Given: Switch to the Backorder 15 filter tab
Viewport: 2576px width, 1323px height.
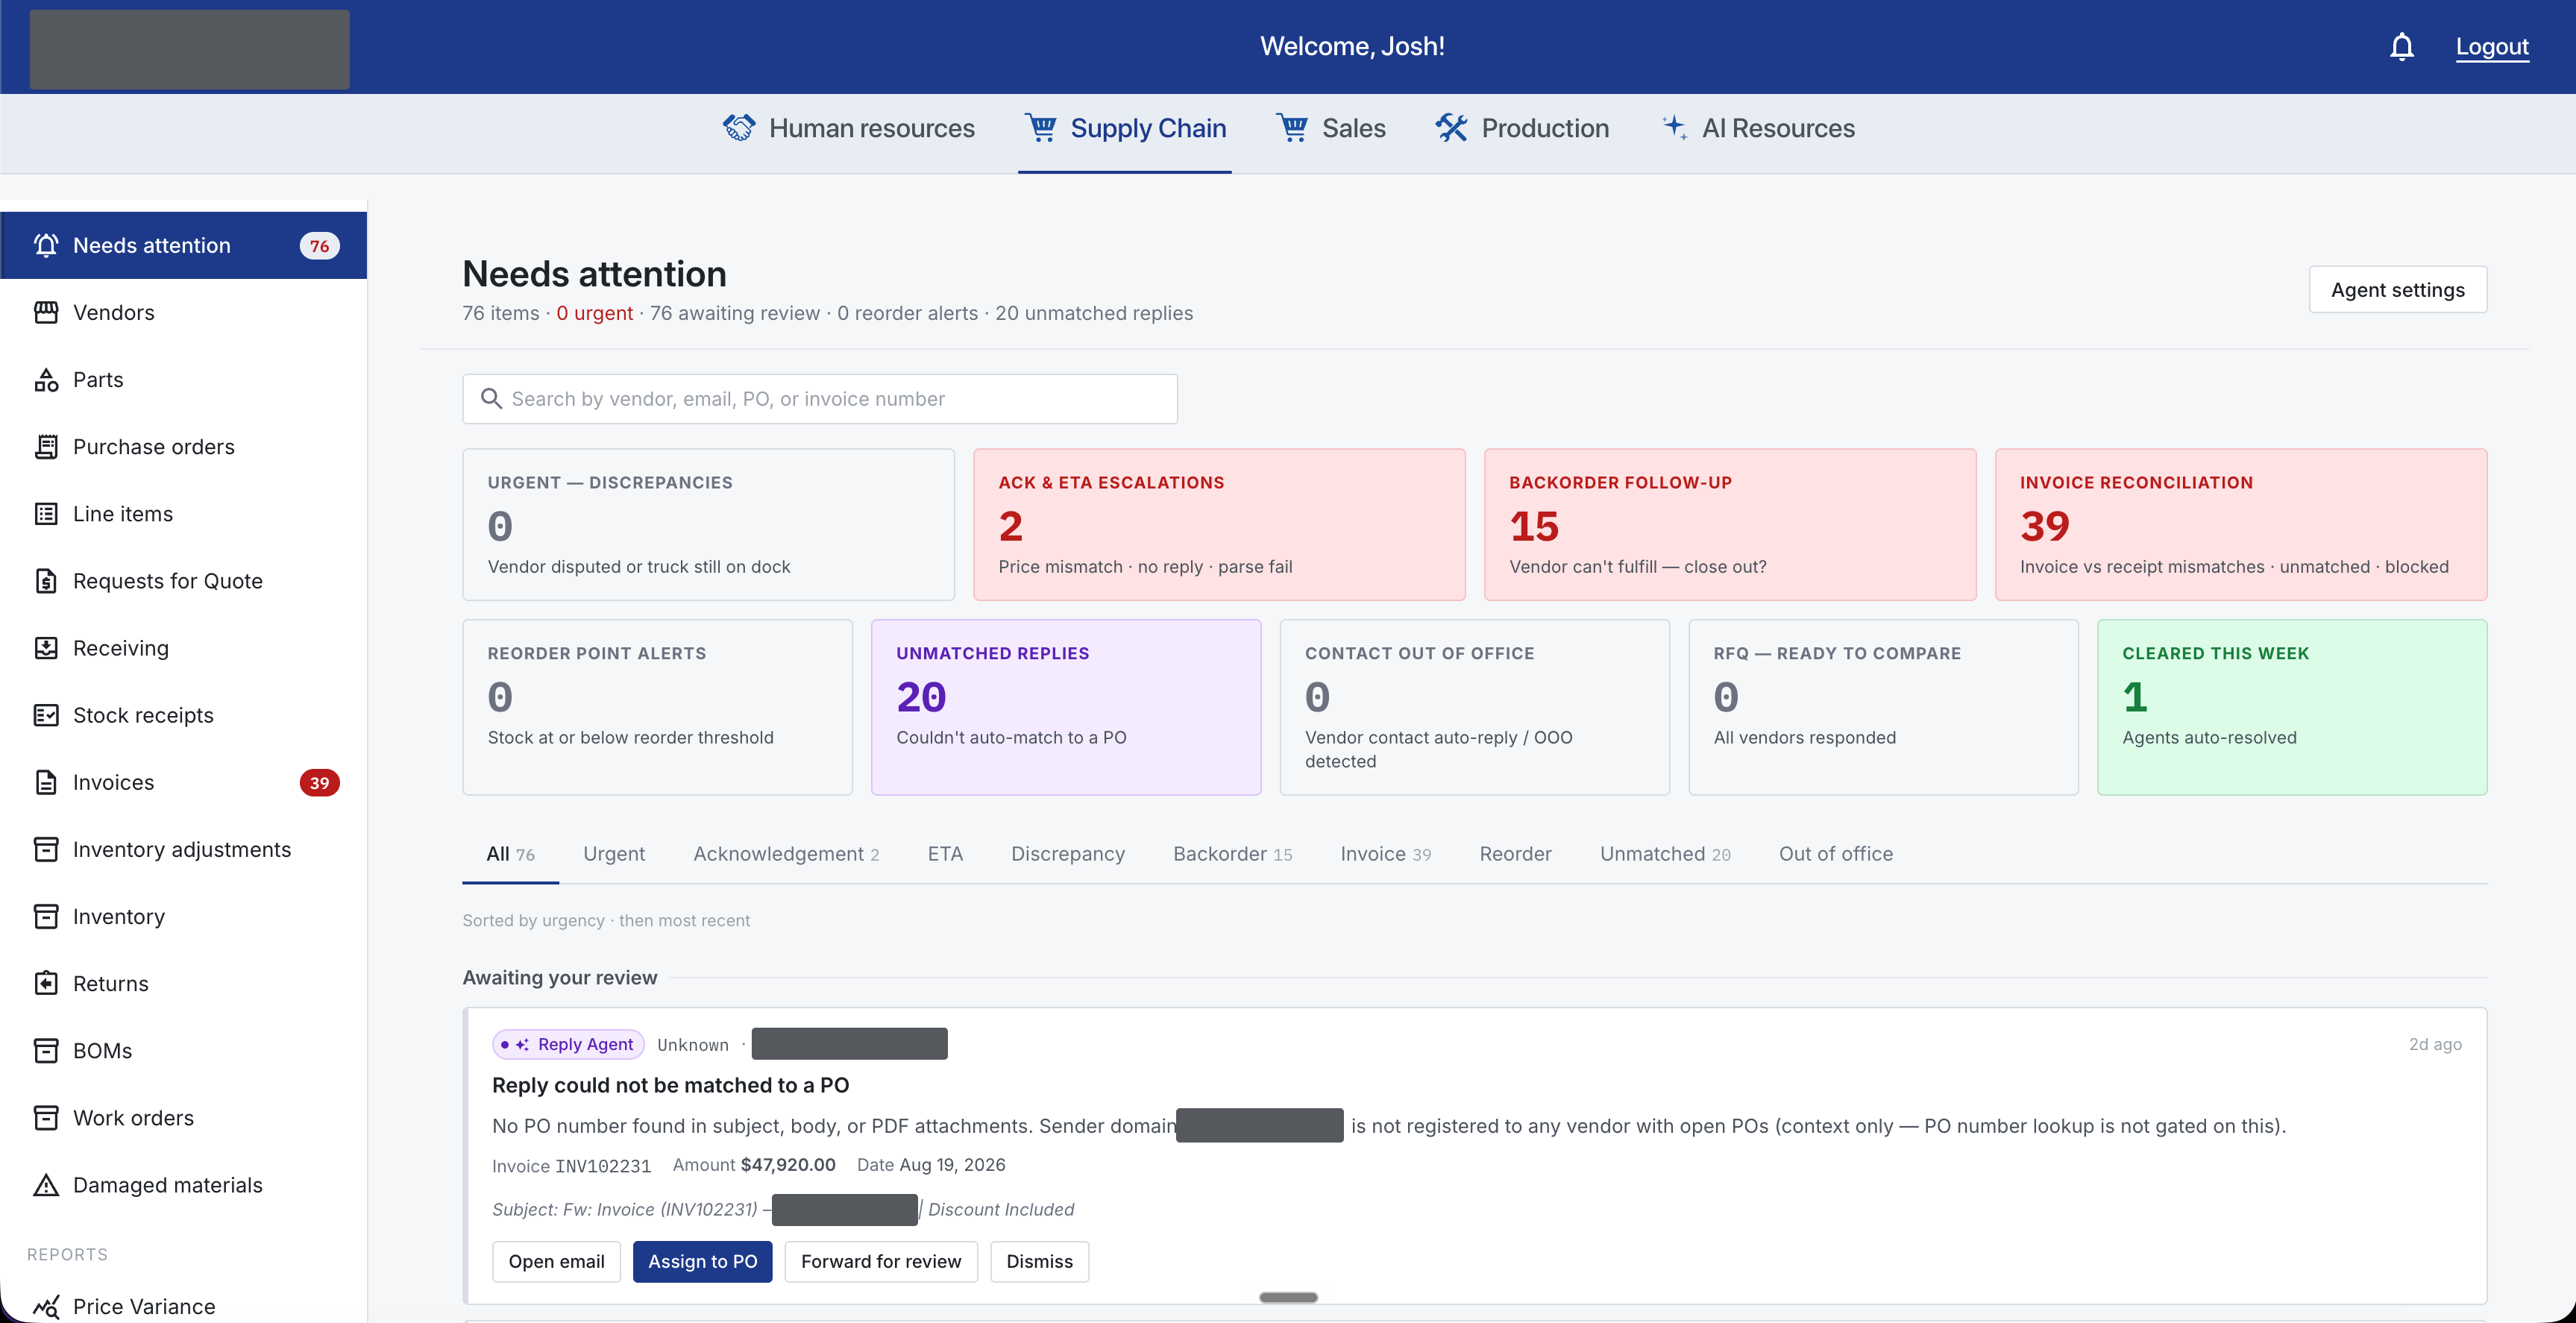Looking at the screenshot, I should (1232, 853).
